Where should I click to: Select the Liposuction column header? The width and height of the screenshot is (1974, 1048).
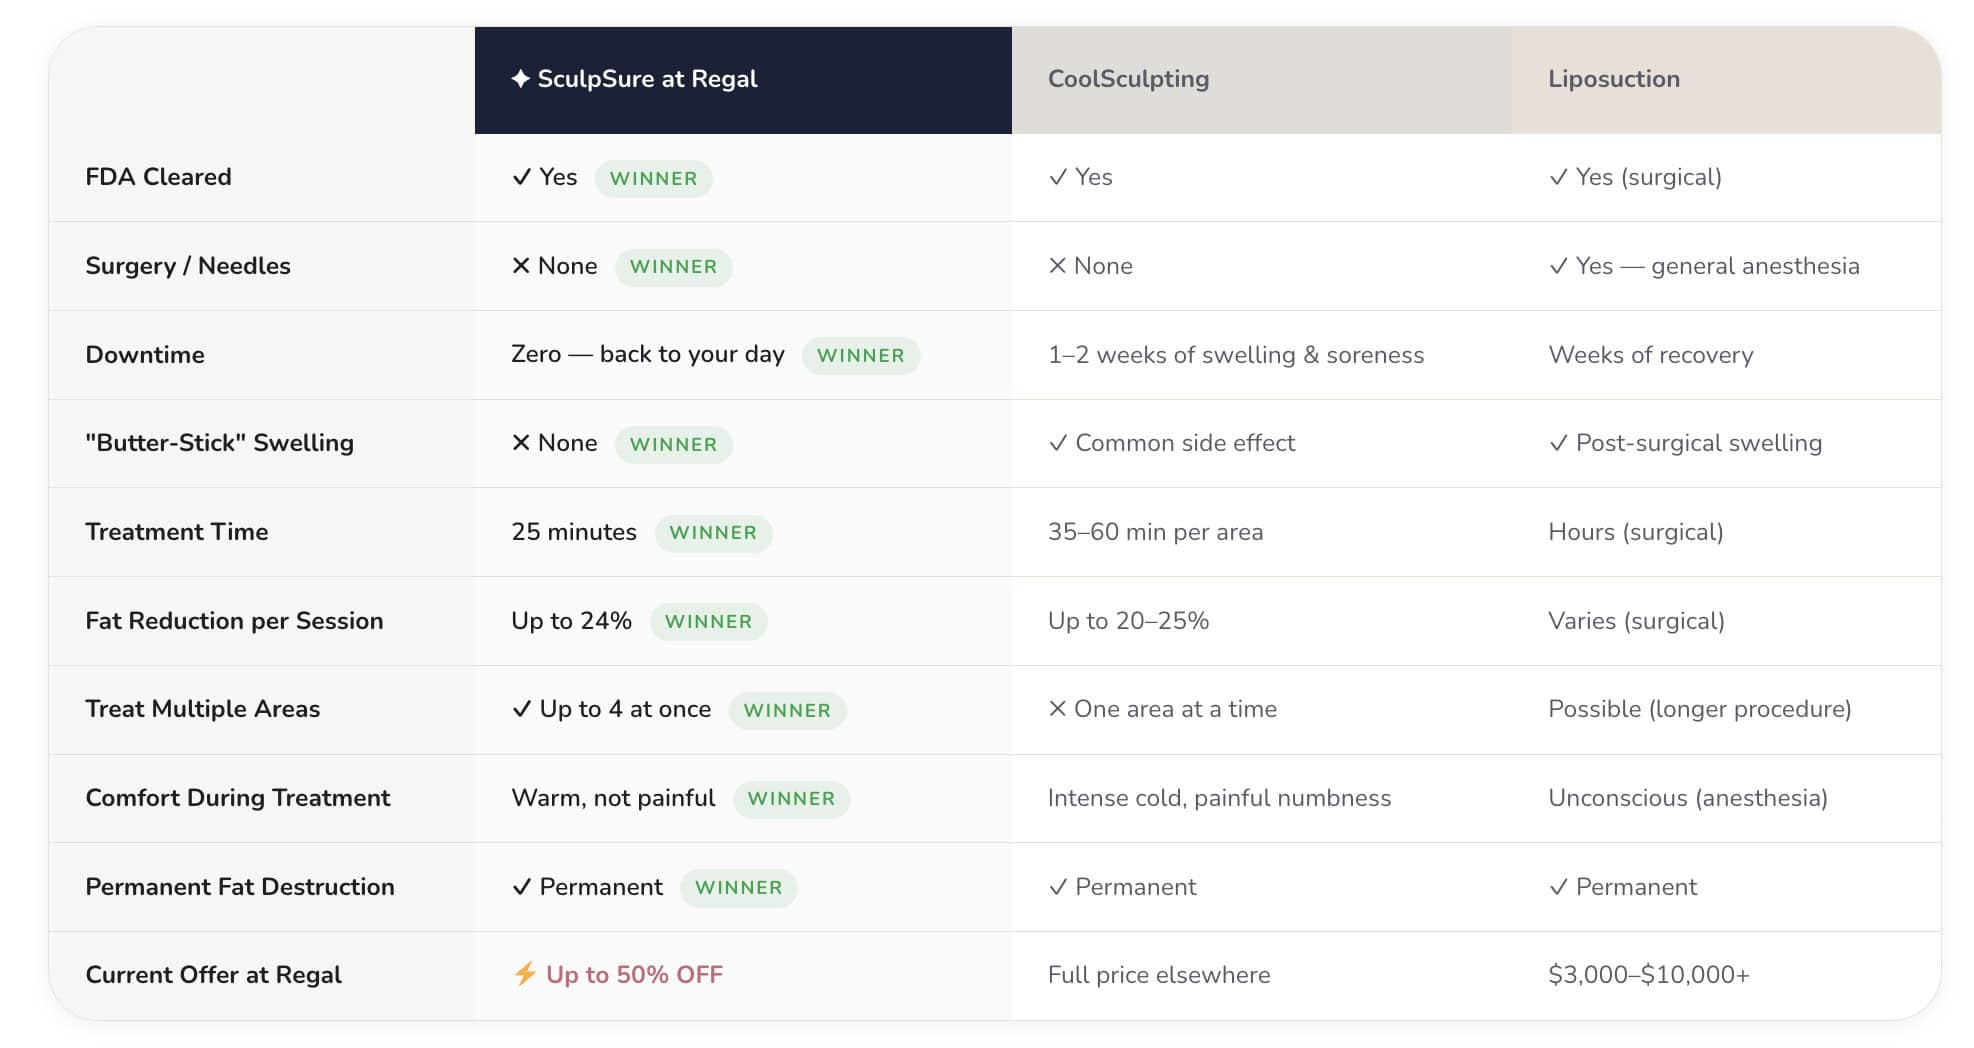click(x=1613, y=79)
